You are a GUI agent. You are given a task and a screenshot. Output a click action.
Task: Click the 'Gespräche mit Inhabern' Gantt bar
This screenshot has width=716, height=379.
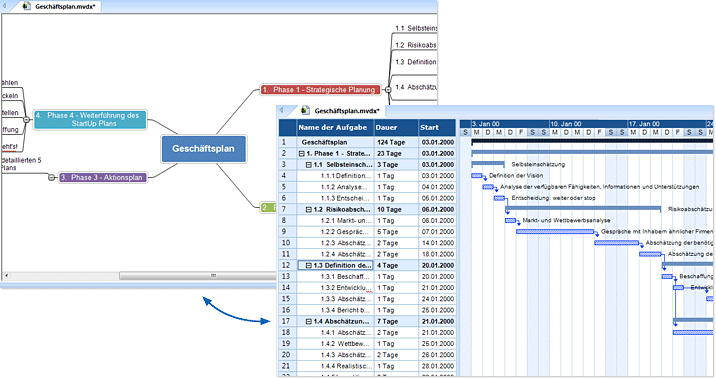[555, 232]
